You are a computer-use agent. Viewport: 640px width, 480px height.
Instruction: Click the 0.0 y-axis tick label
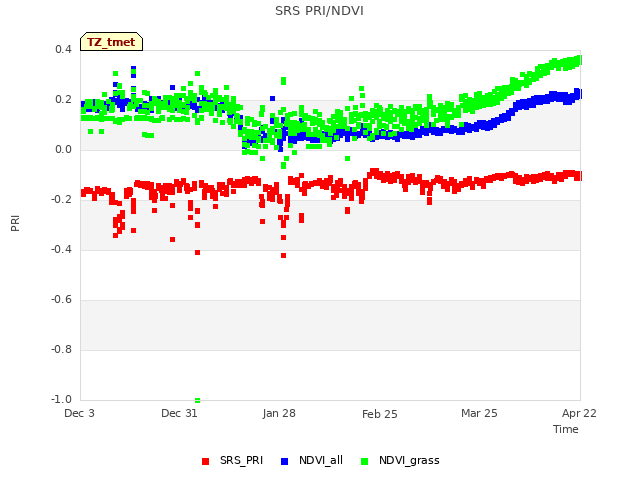(63, 149)
